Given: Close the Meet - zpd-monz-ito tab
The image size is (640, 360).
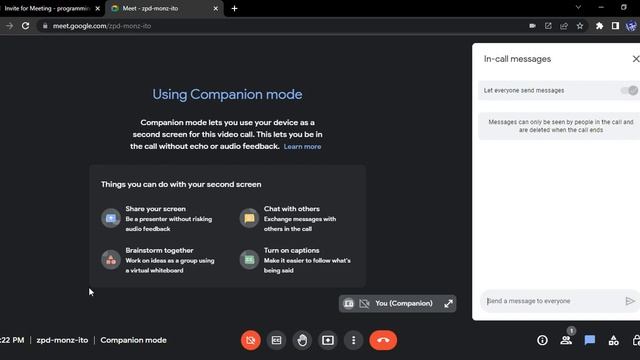Looking at the screenshot, I should [x=216, y=8].
